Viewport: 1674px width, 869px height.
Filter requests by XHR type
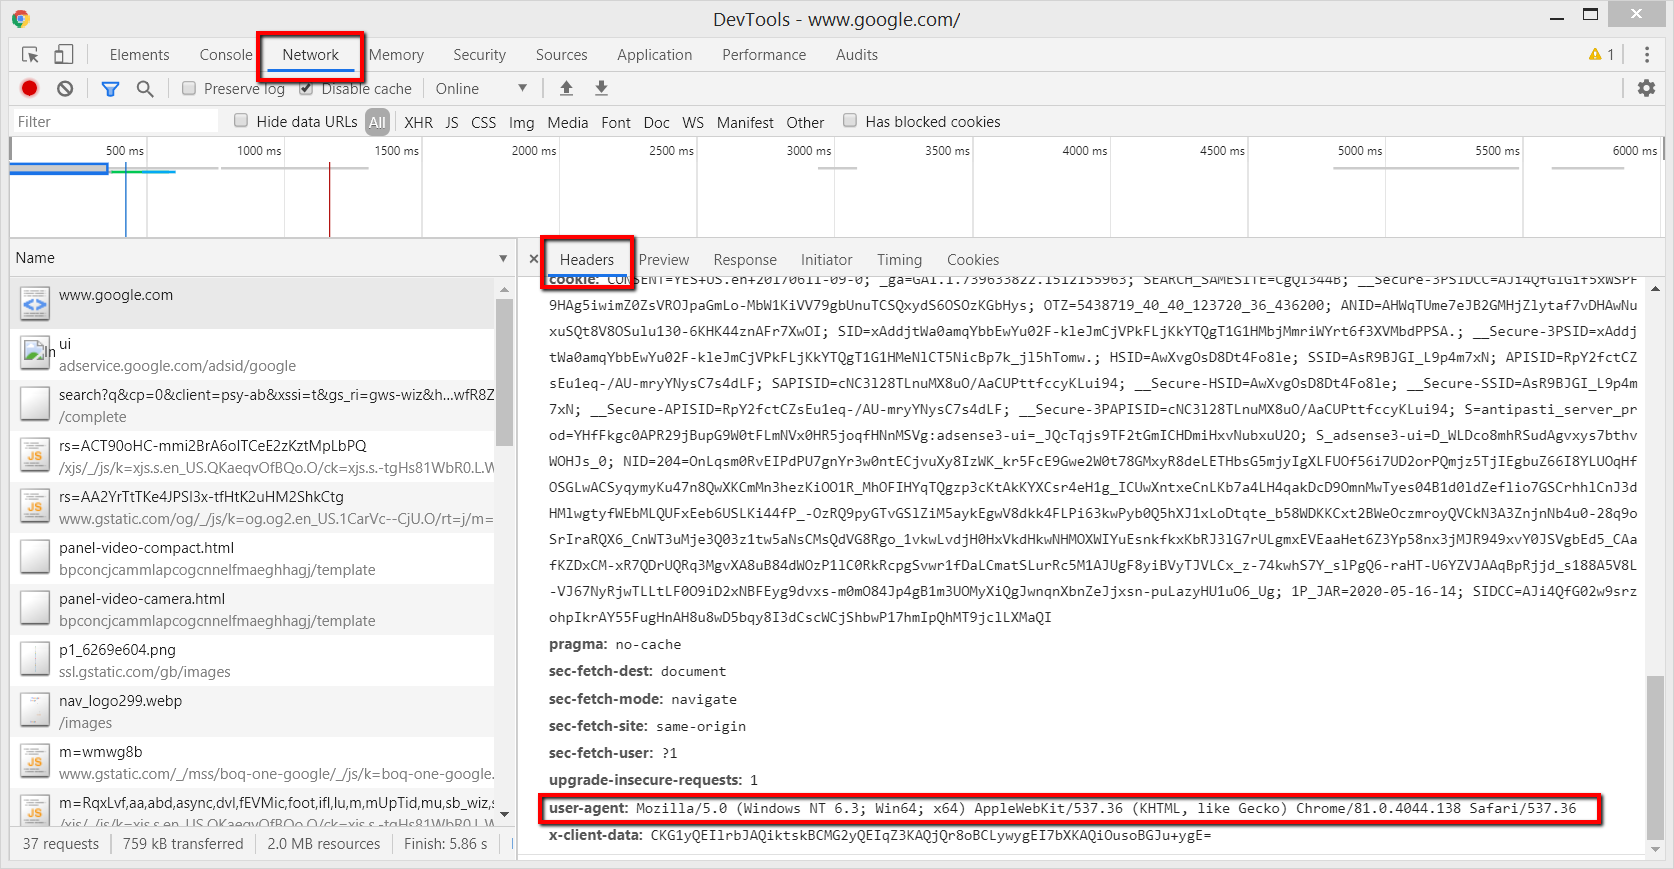[418, 122]
